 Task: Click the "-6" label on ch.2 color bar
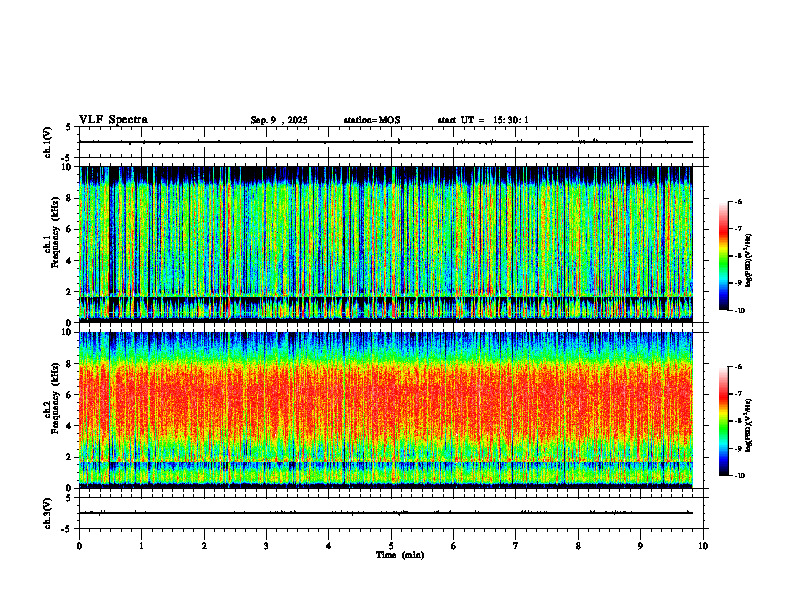[x=738, y=367]
